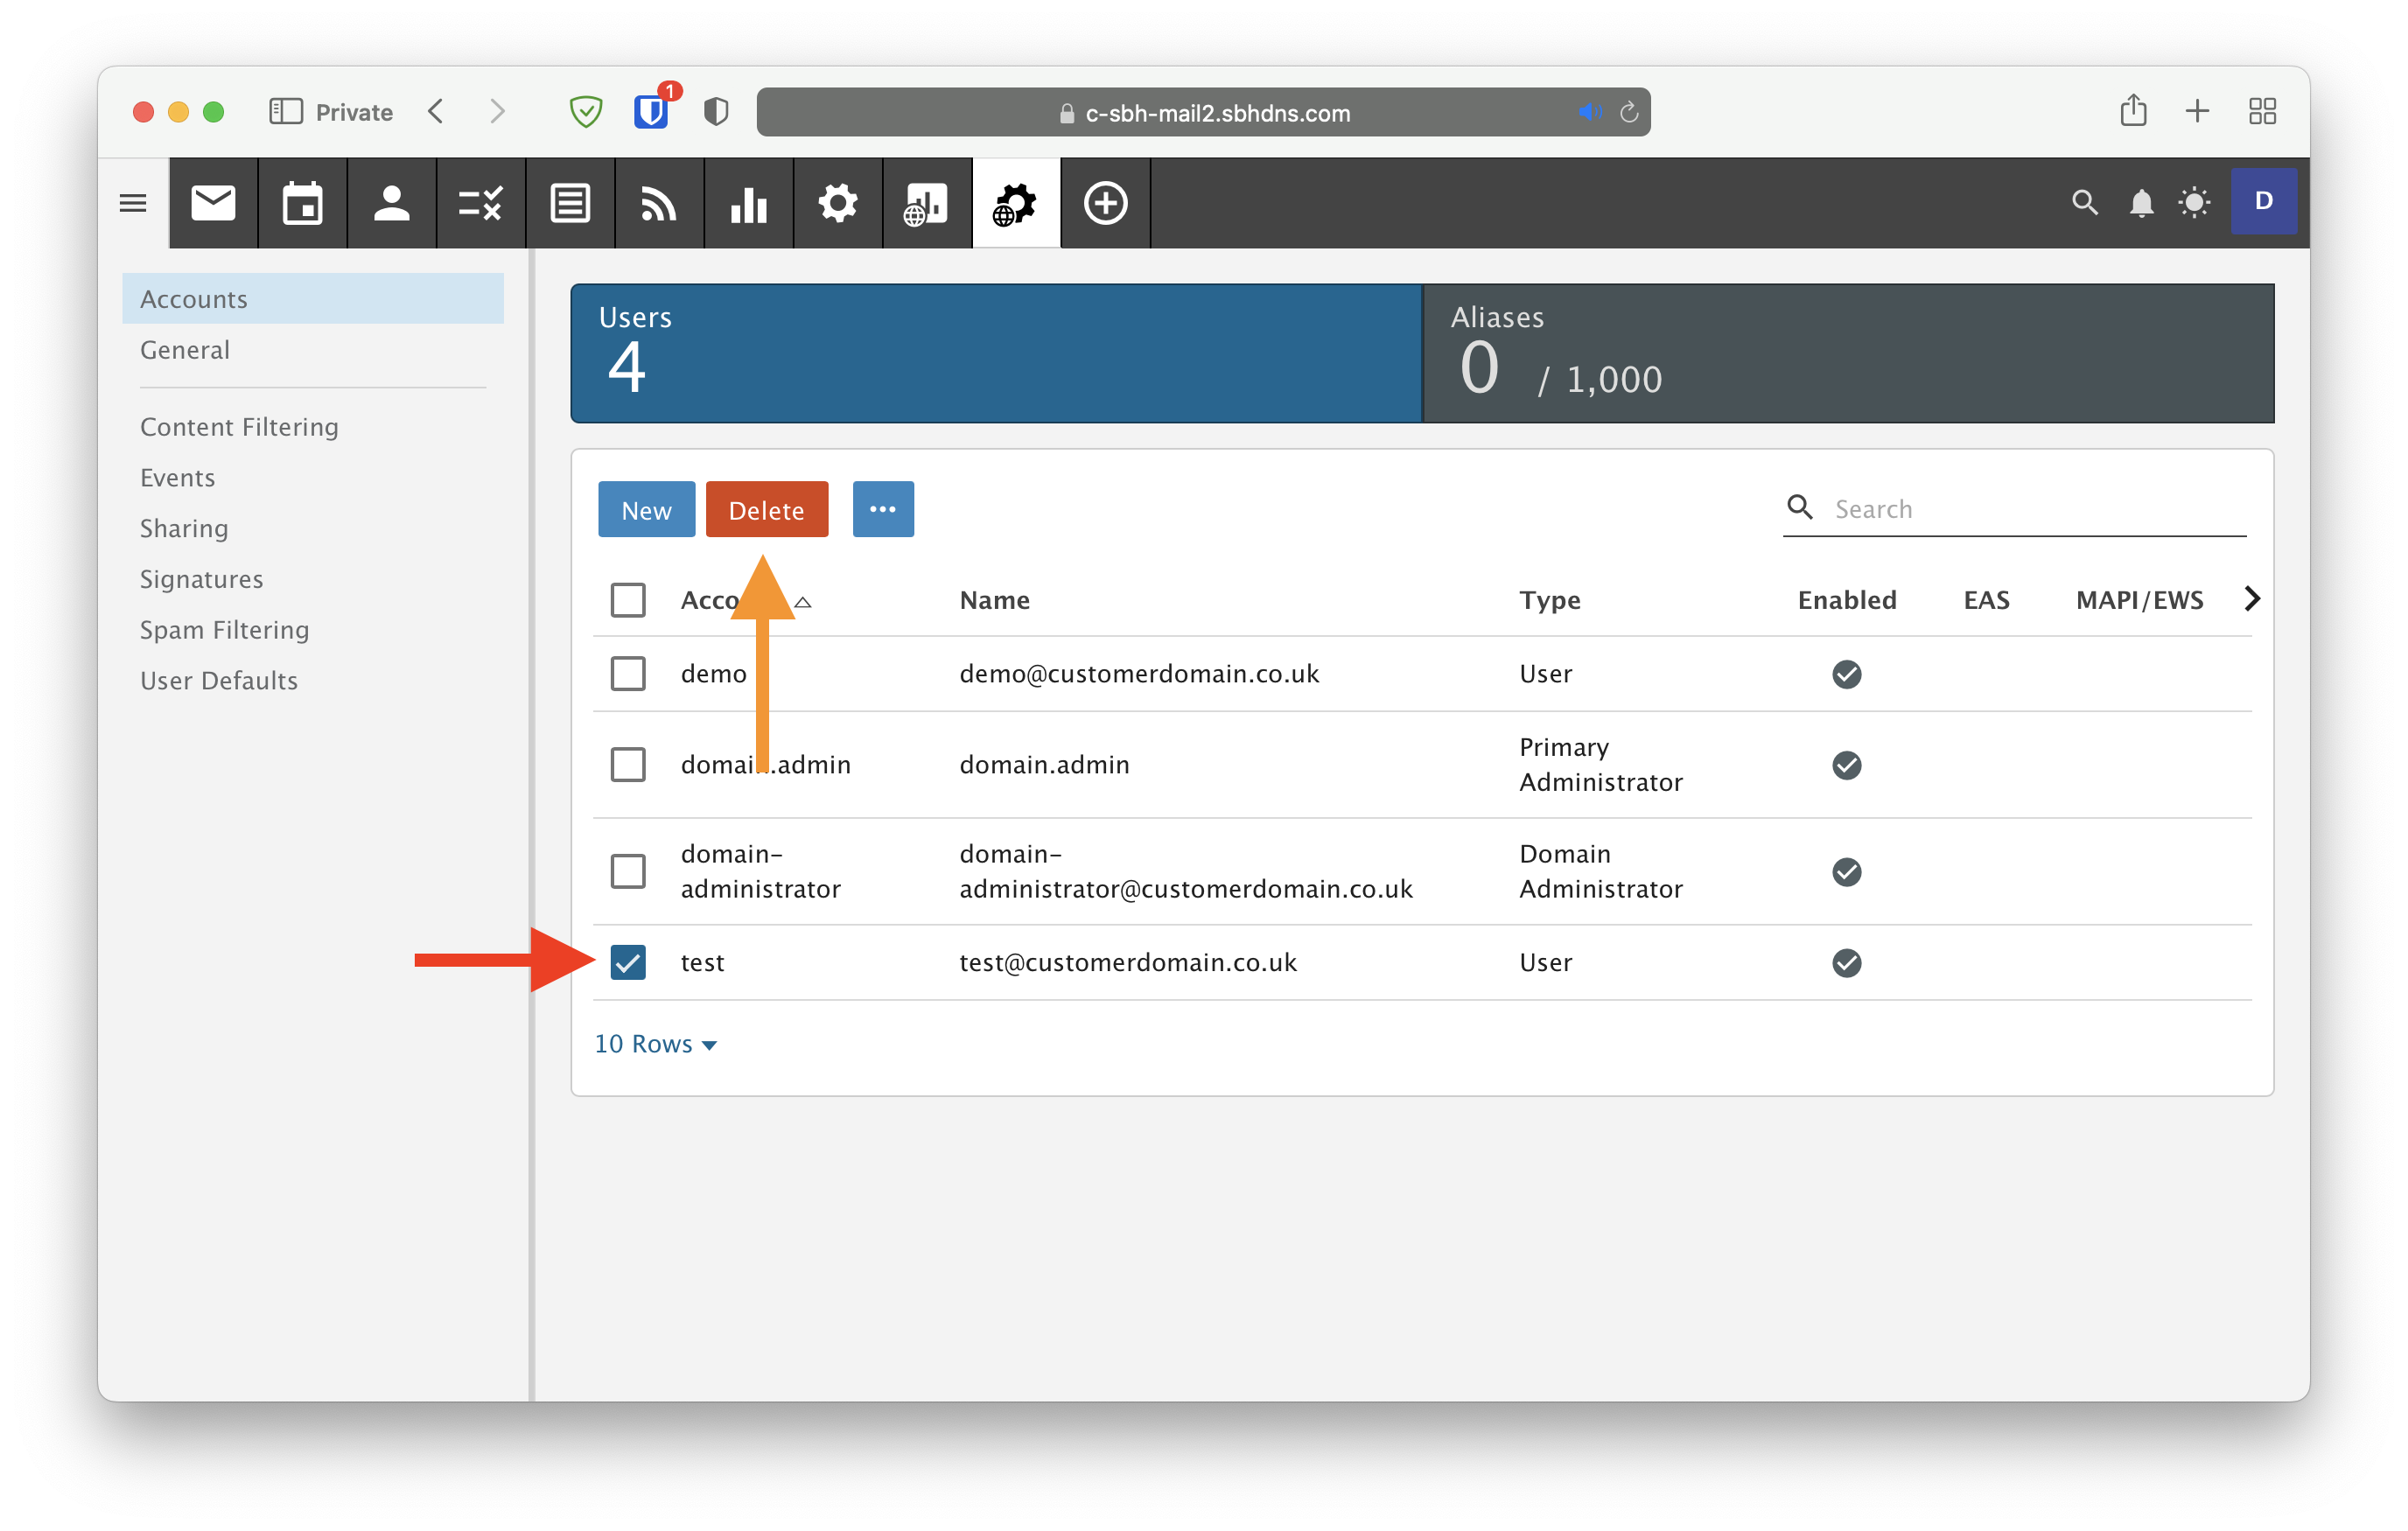
Task: Open the RSS feeds icon
Action: pyautogui.click(x=659, y=203)
